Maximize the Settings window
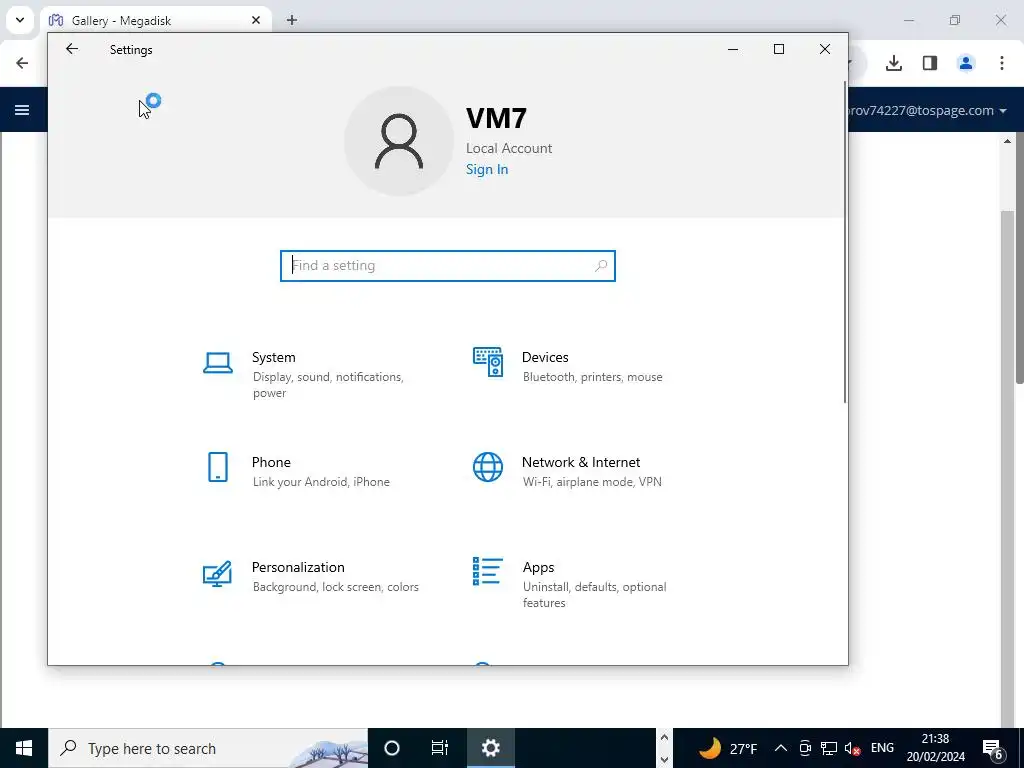The width and height of the screenshot is (1024, 768). [x=778, y=49]
